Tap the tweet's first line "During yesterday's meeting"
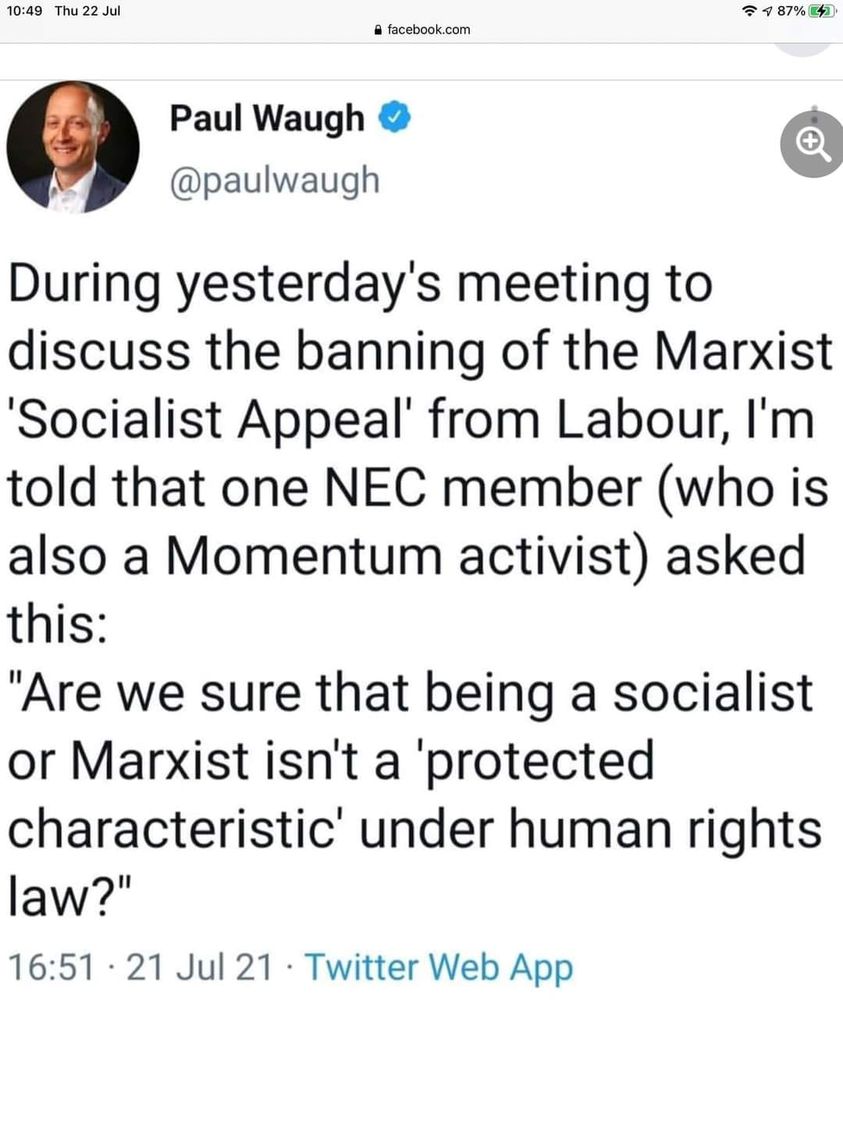Image resolution: width=843 pixels, height=1124 pixels. coord(360,286)
